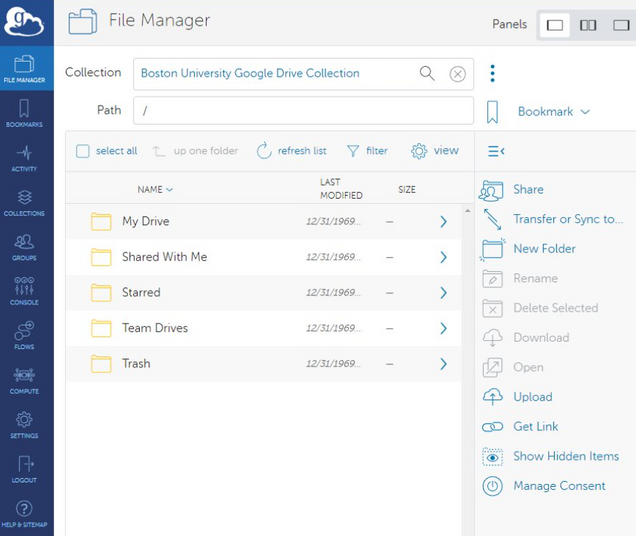Click the Upload action
Screen dimensions: 636x536
(517, 397)
